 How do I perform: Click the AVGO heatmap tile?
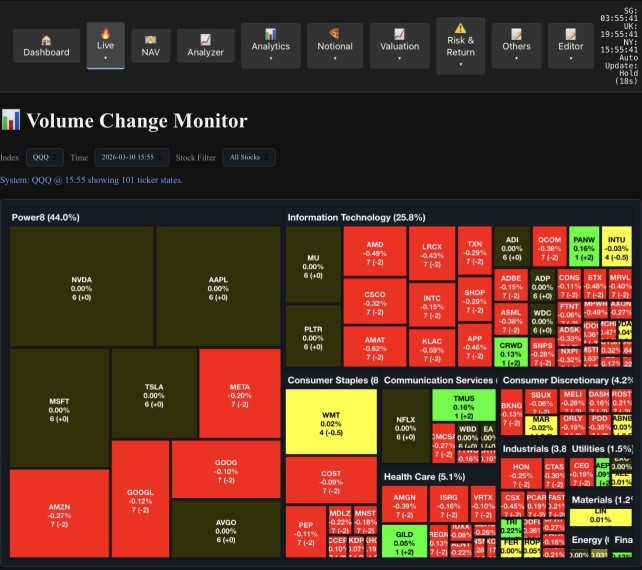click(x=226, y=529)
